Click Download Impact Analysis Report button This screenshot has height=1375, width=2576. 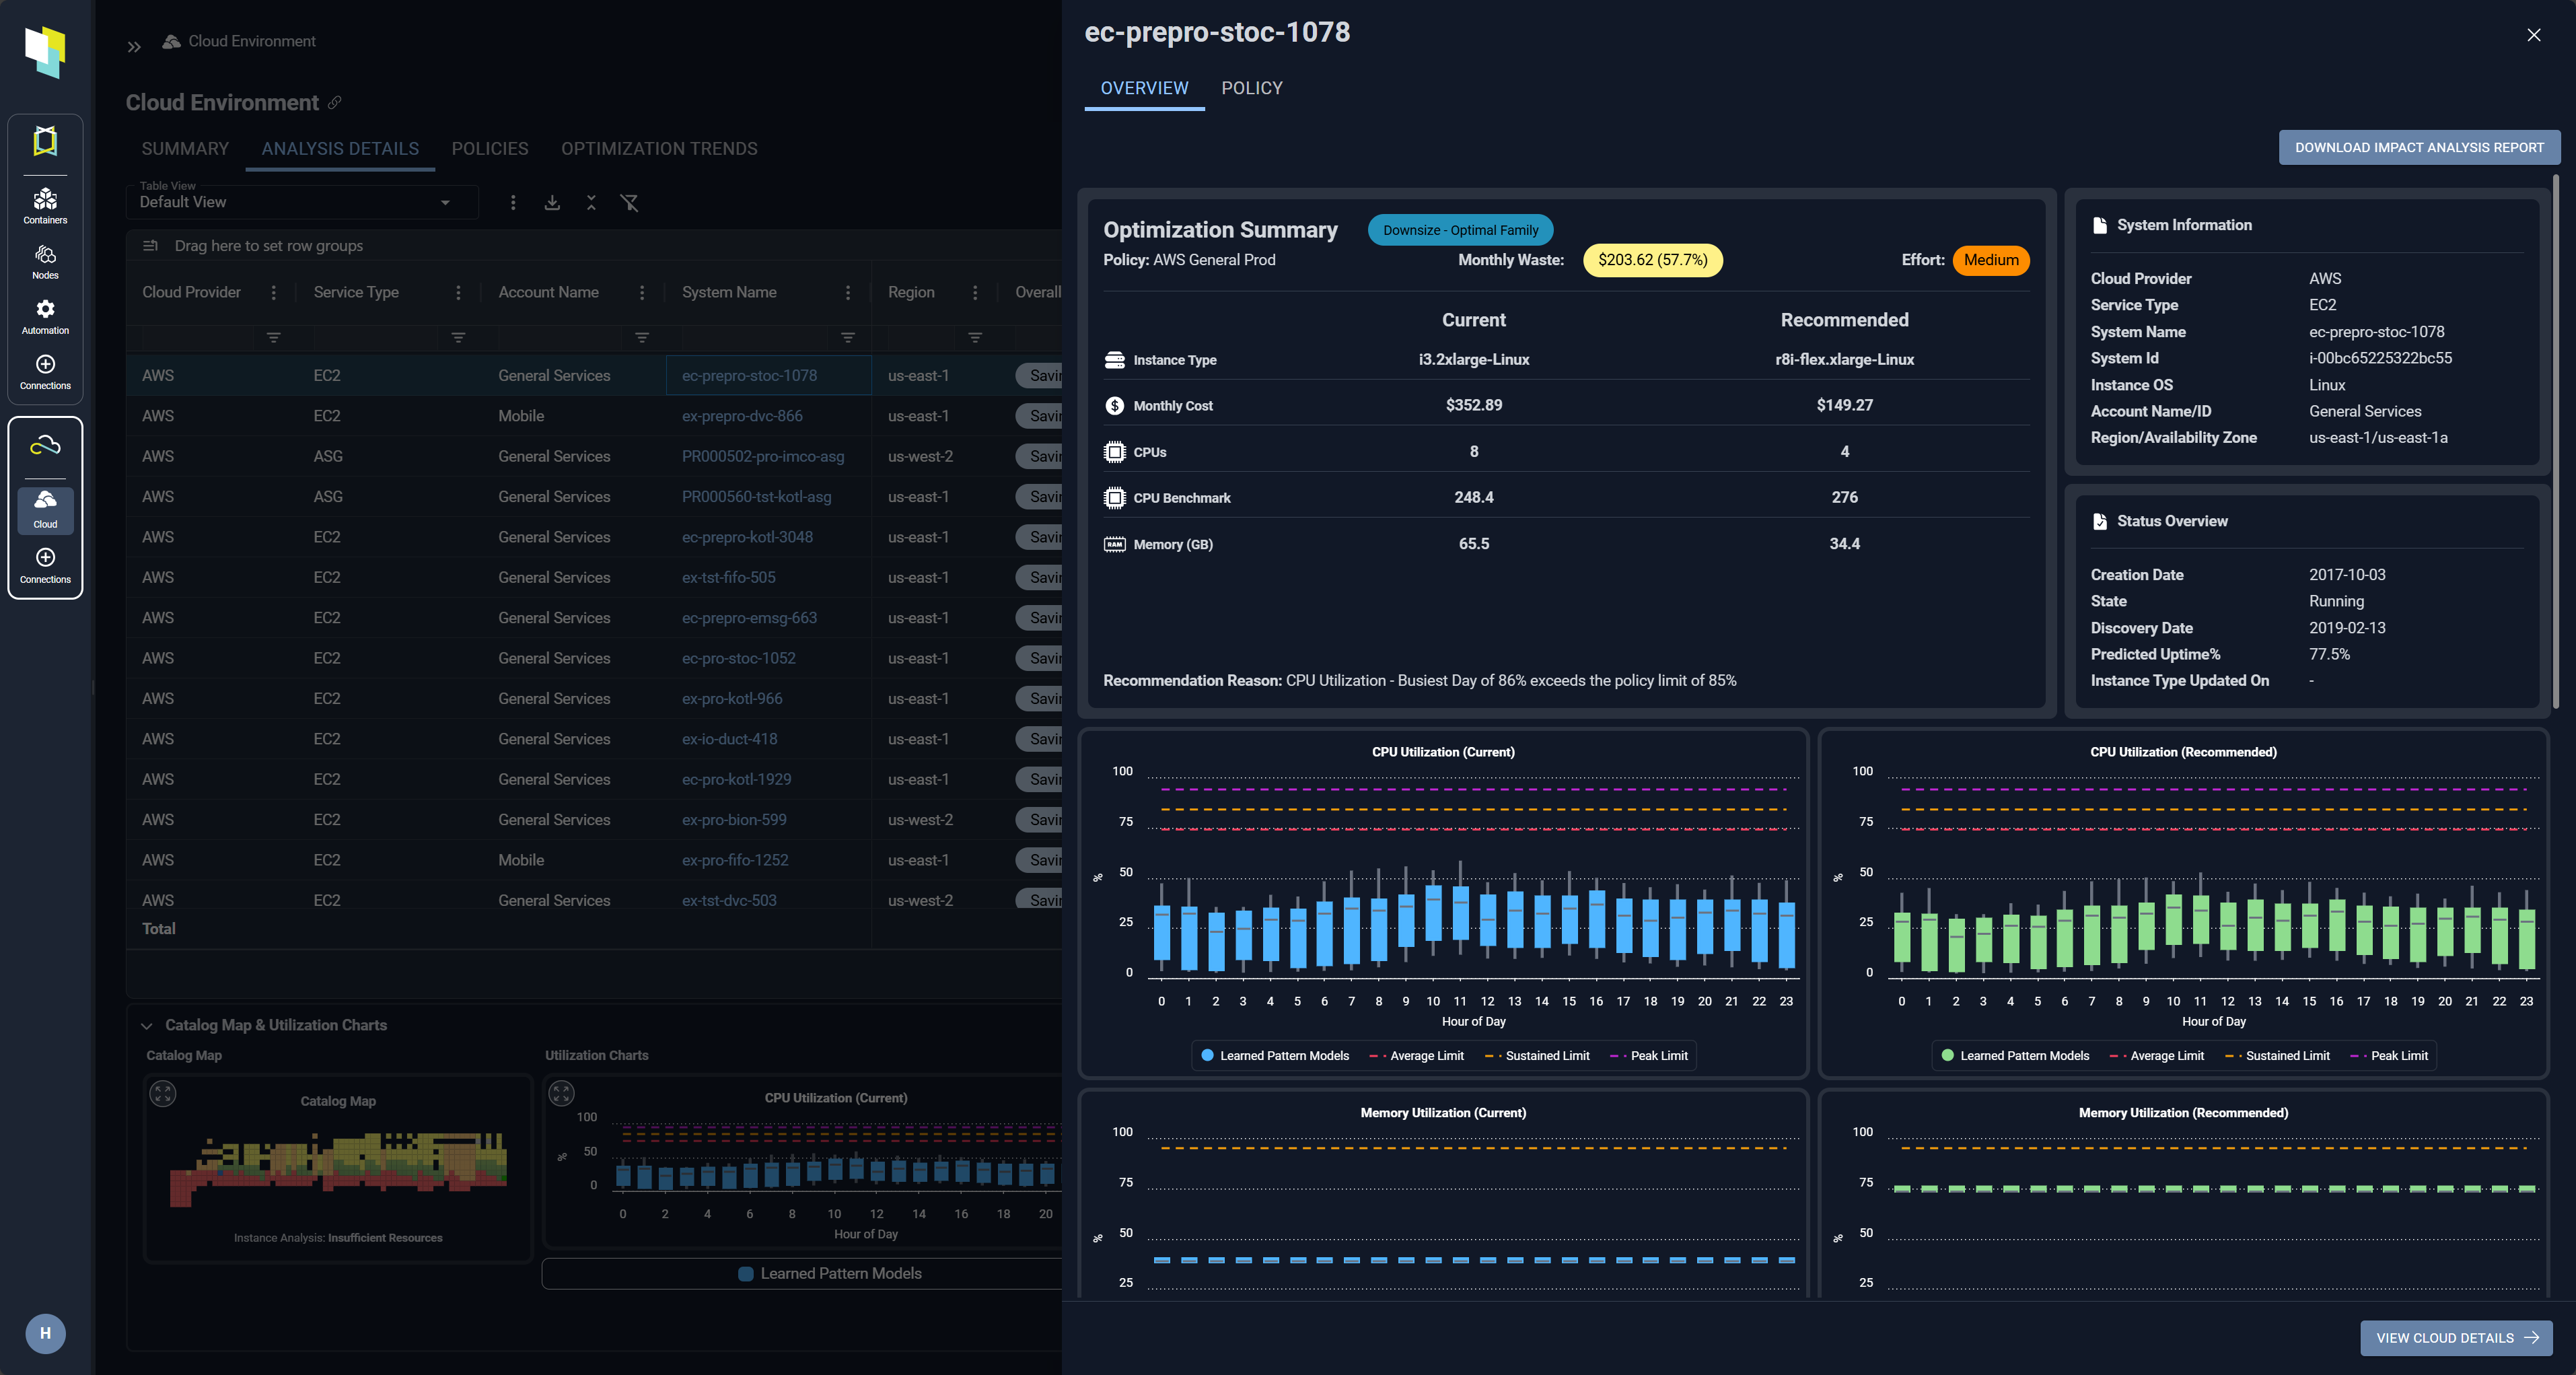pyautogui.click(x=2418, y=147)
